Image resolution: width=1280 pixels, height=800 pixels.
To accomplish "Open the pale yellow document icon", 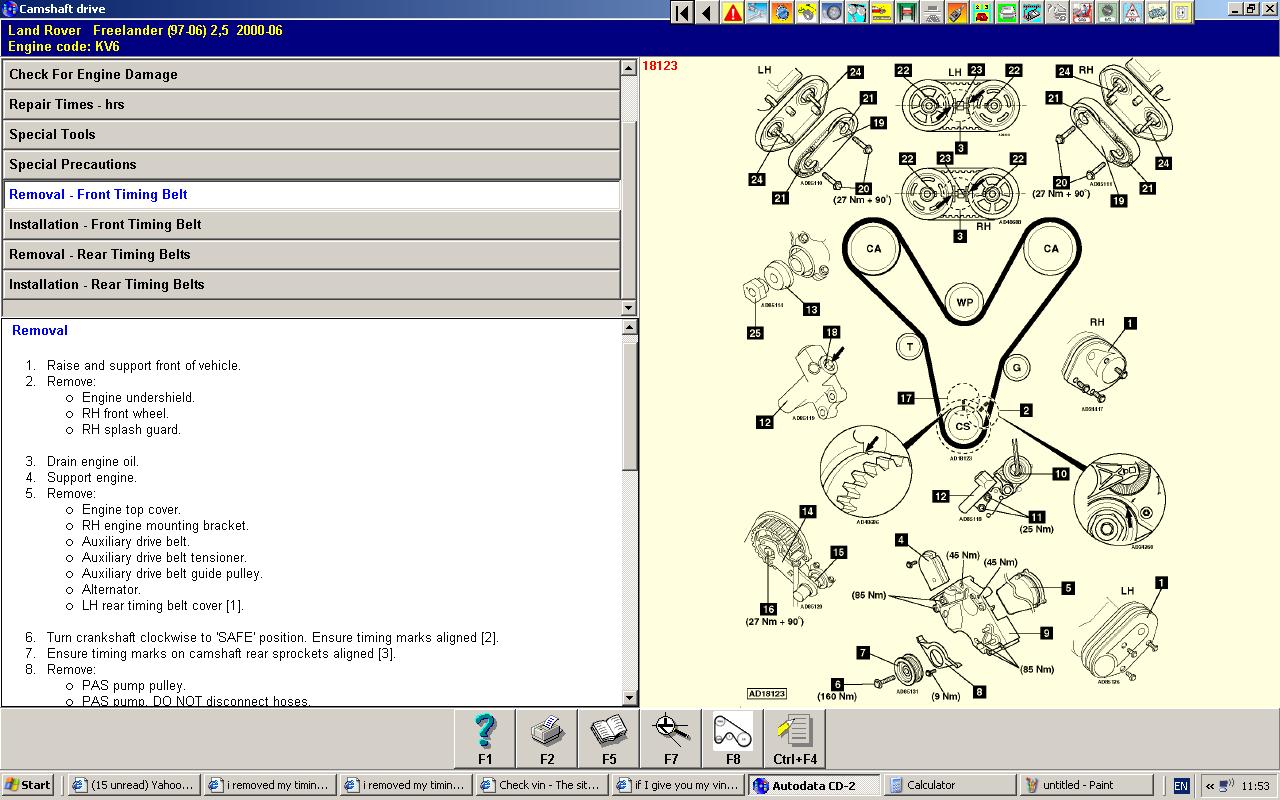I will click(1181, 13).
